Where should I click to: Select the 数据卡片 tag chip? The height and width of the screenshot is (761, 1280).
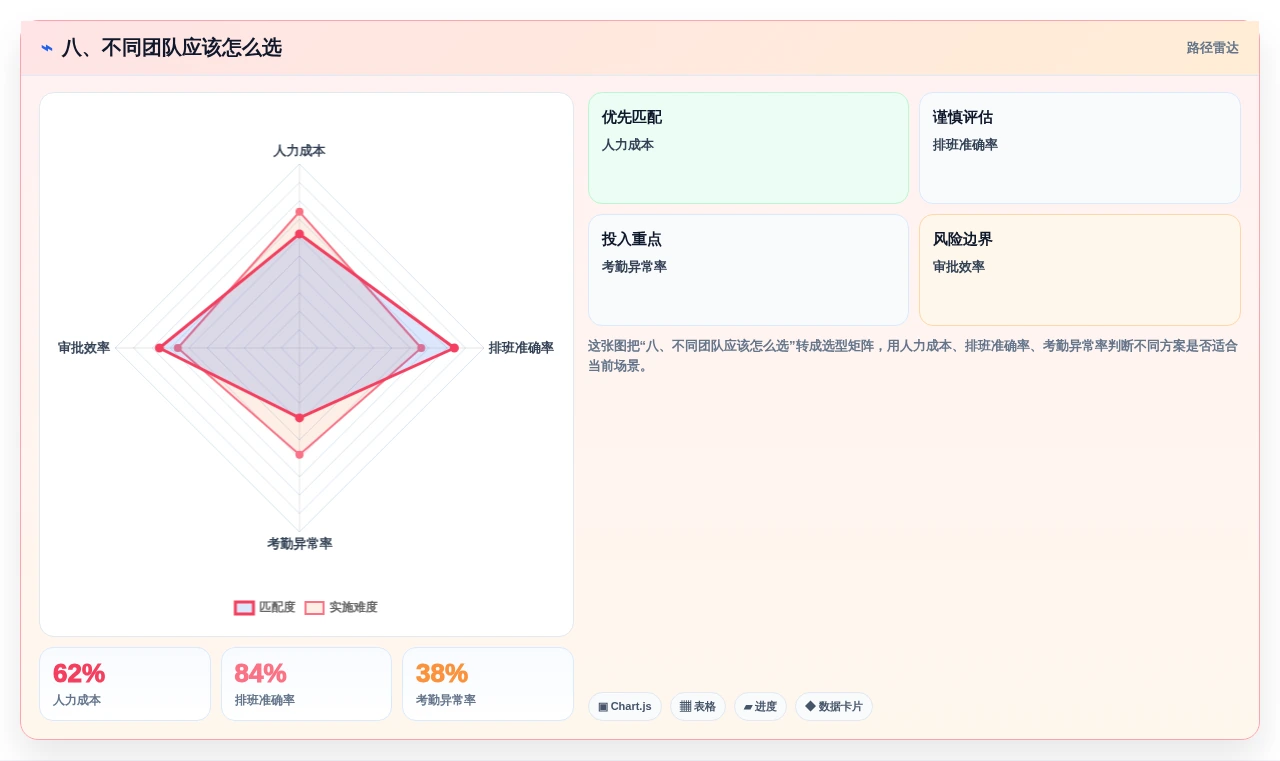(834, 706)
